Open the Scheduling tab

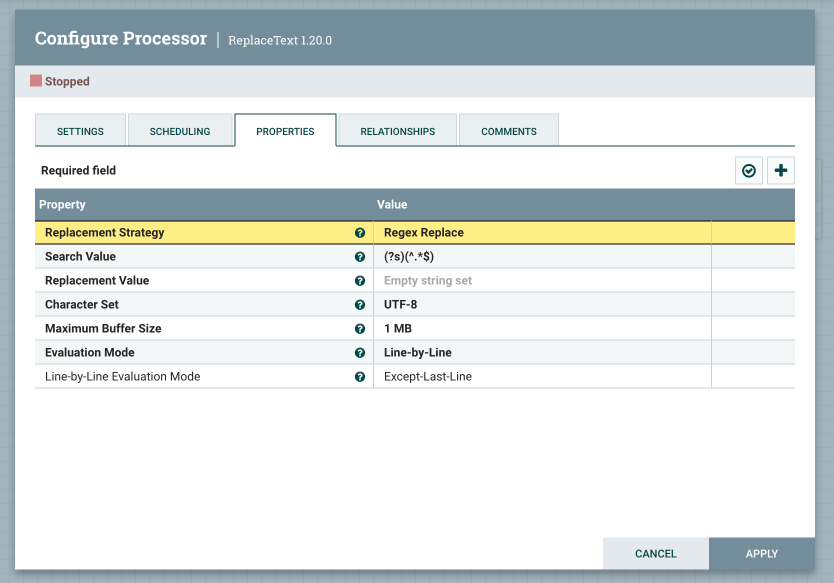click(180, 131)
